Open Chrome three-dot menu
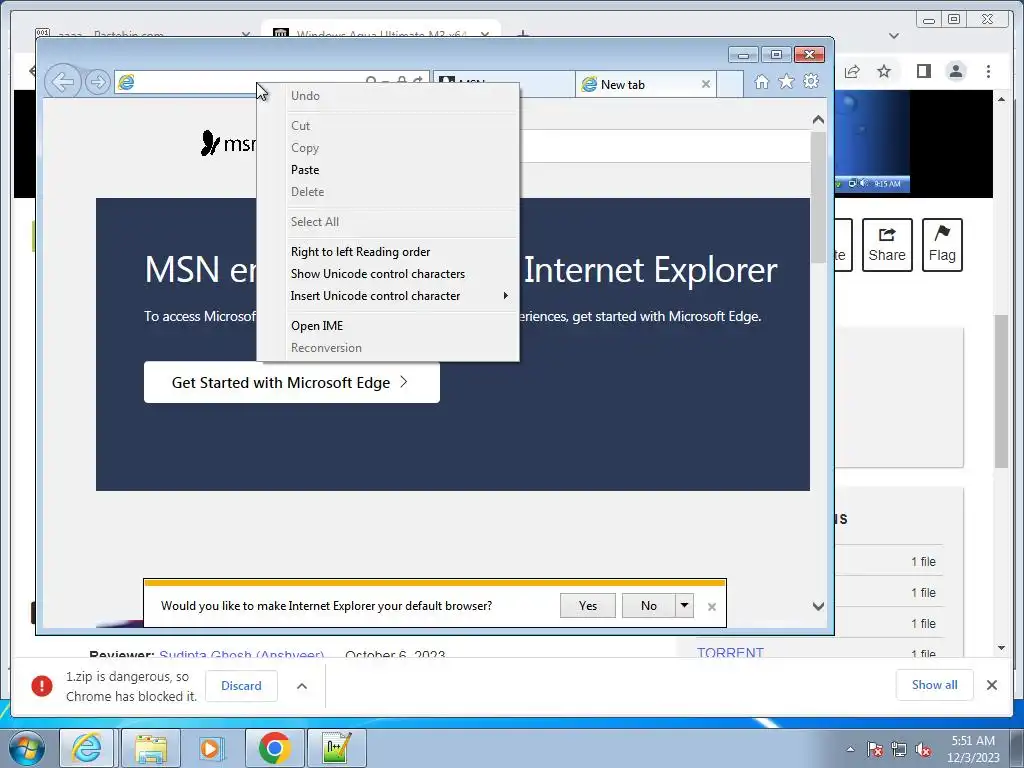1024x768 pixels. (989, 71)
